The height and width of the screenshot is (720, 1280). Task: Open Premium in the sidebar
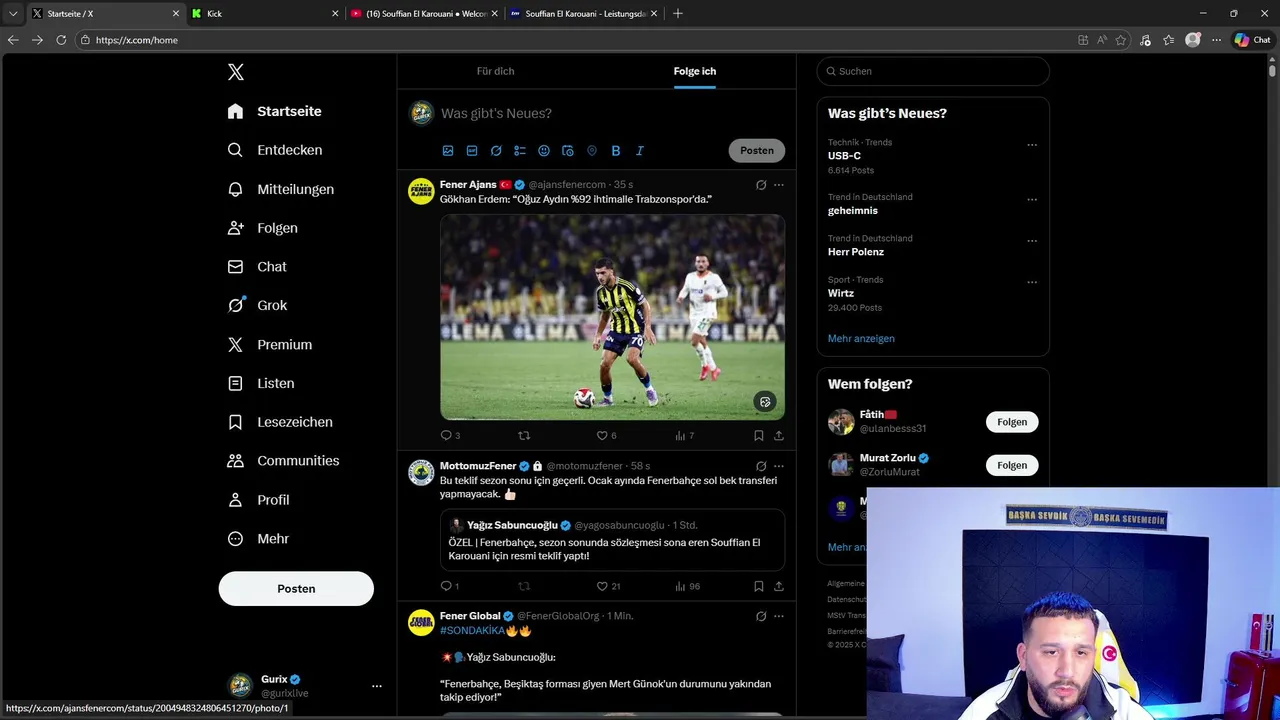coord(269,345)
